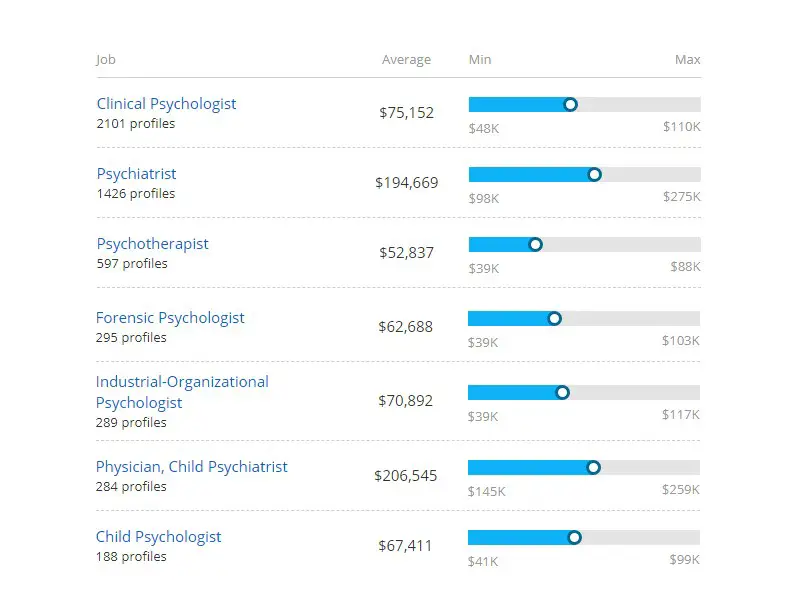Select the Forensic Psychologist link
The image size is (800, 610).
pyautogui.click(x=170, y=318)
